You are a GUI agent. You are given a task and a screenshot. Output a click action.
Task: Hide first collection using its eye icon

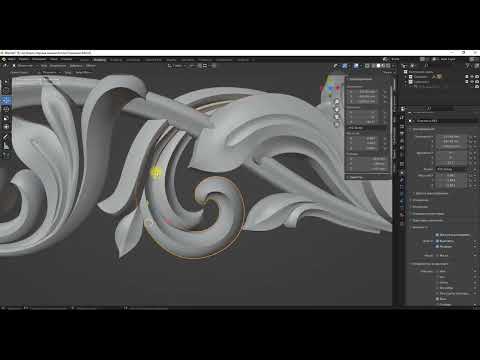[x=472, y=77]
